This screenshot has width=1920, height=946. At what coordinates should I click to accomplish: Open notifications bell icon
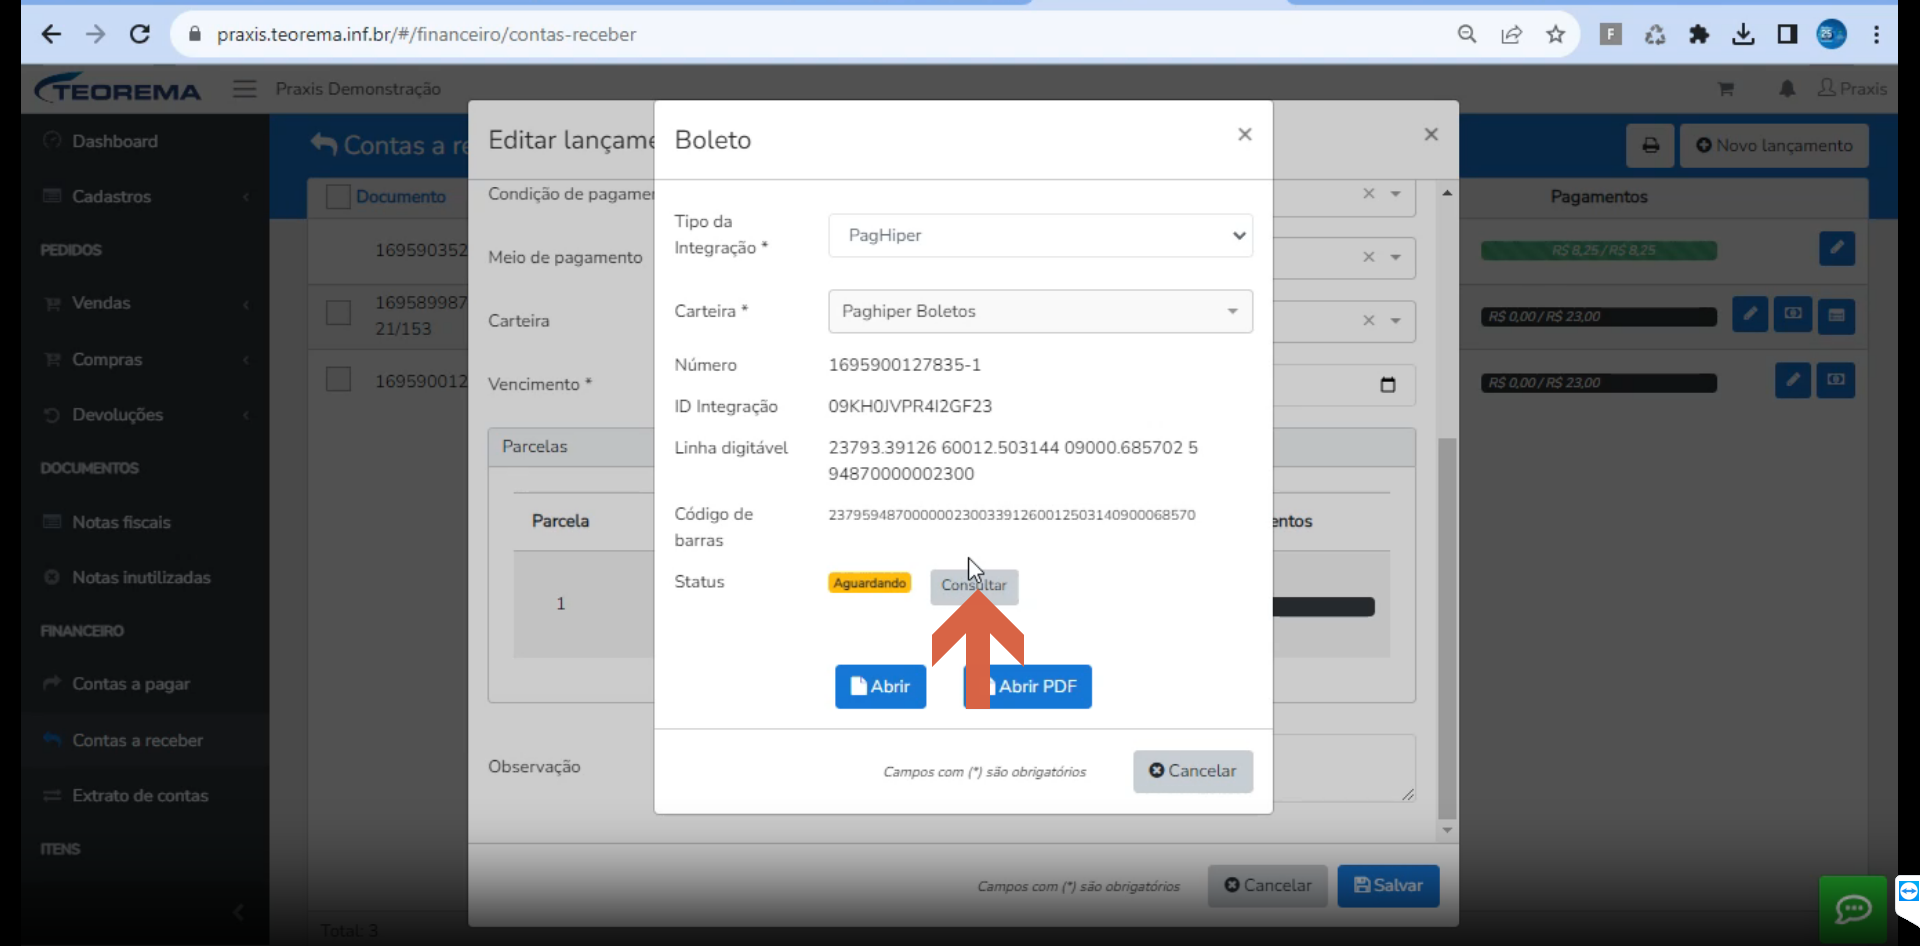[1787, 89]
